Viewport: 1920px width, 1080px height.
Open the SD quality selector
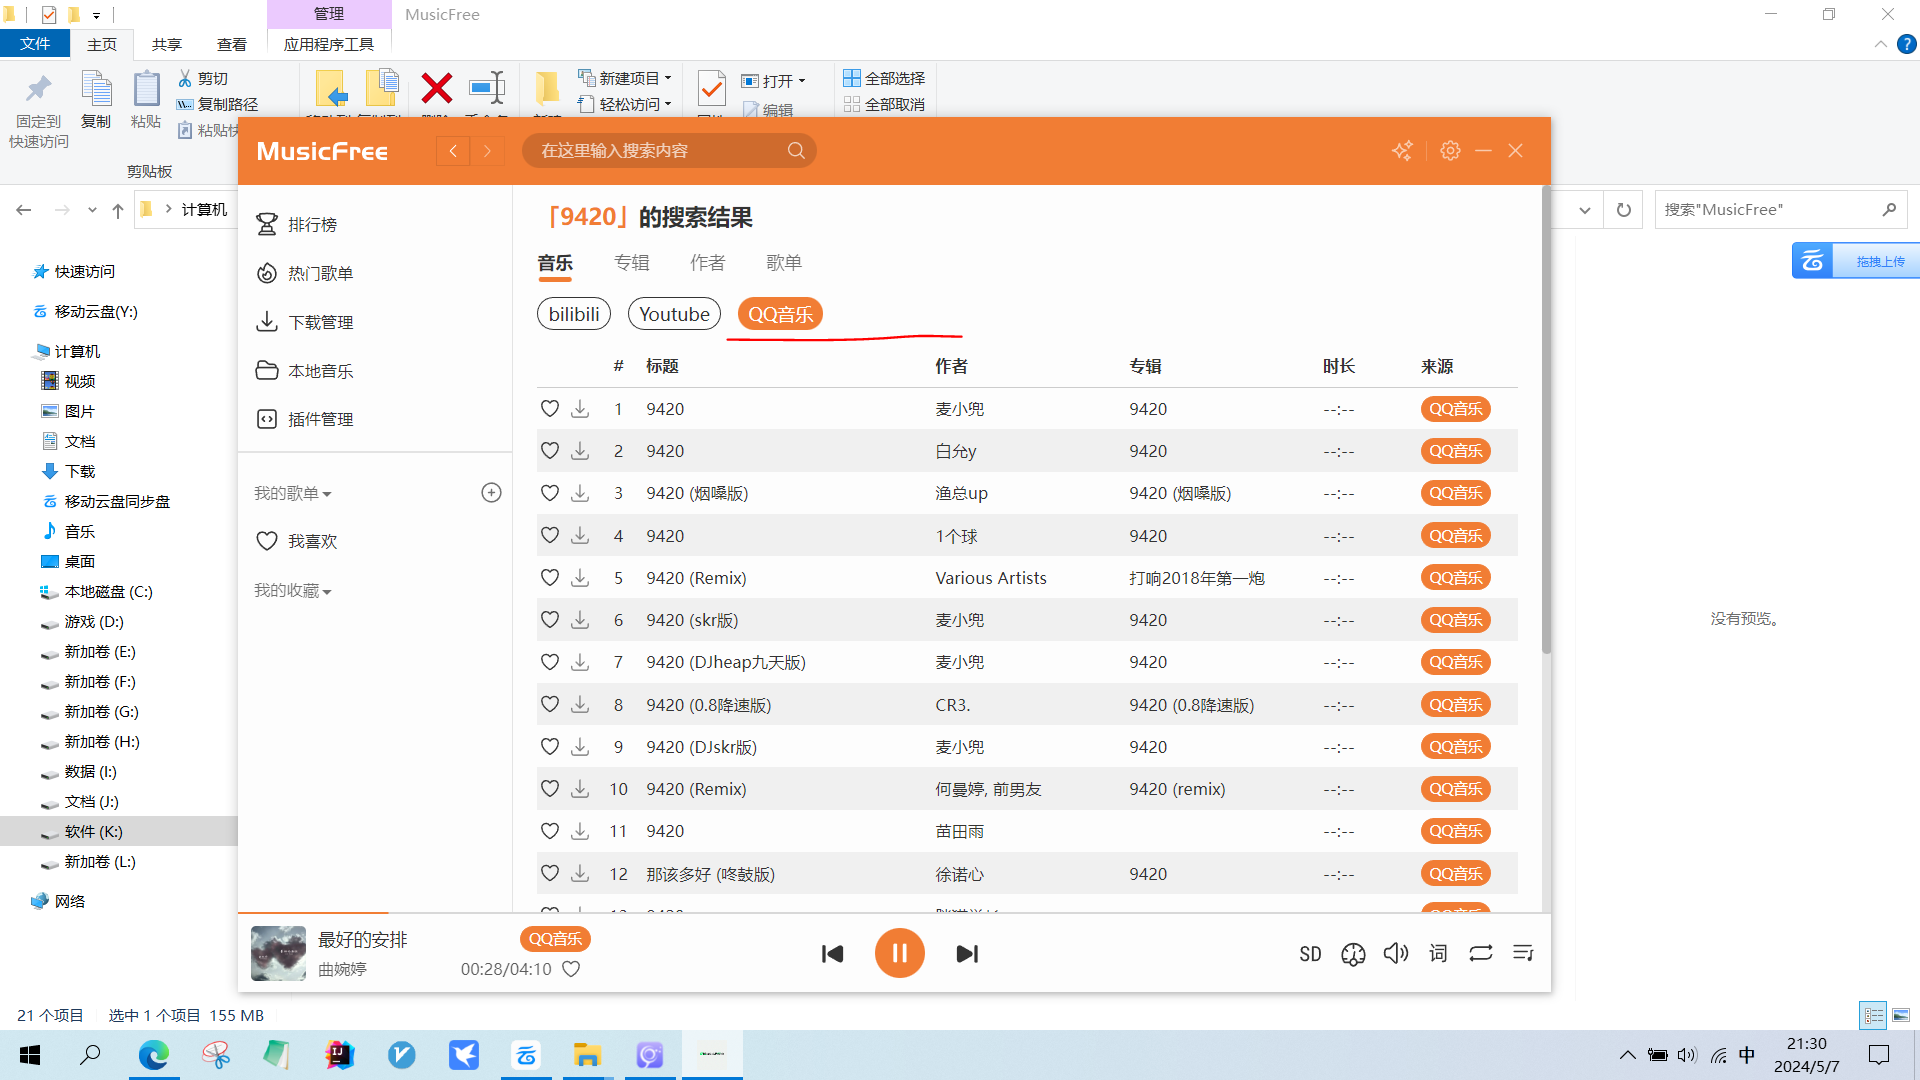point(1310,954)
